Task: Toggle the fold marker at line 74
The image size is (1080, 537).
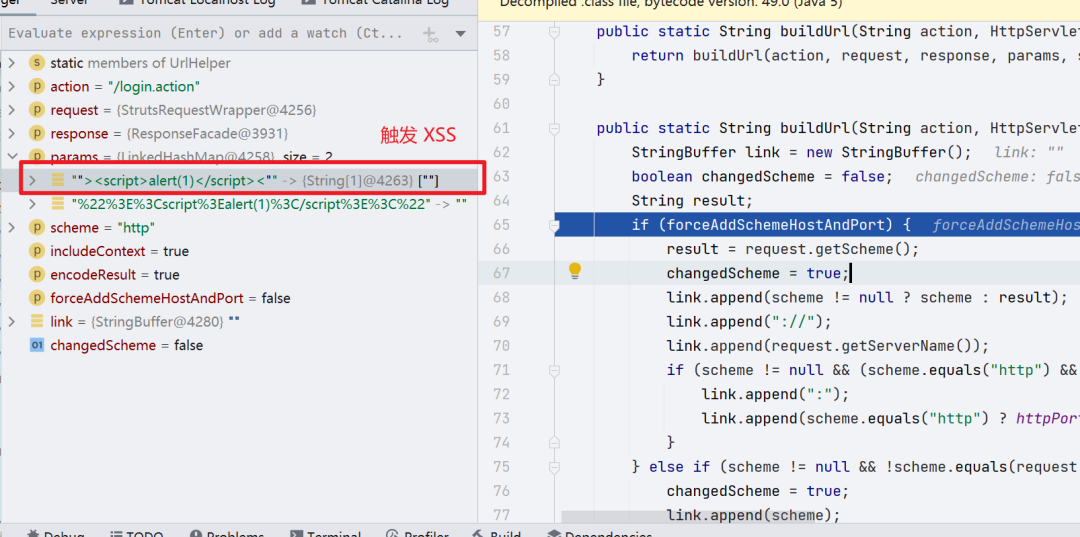Action: (x=554, y=443)
